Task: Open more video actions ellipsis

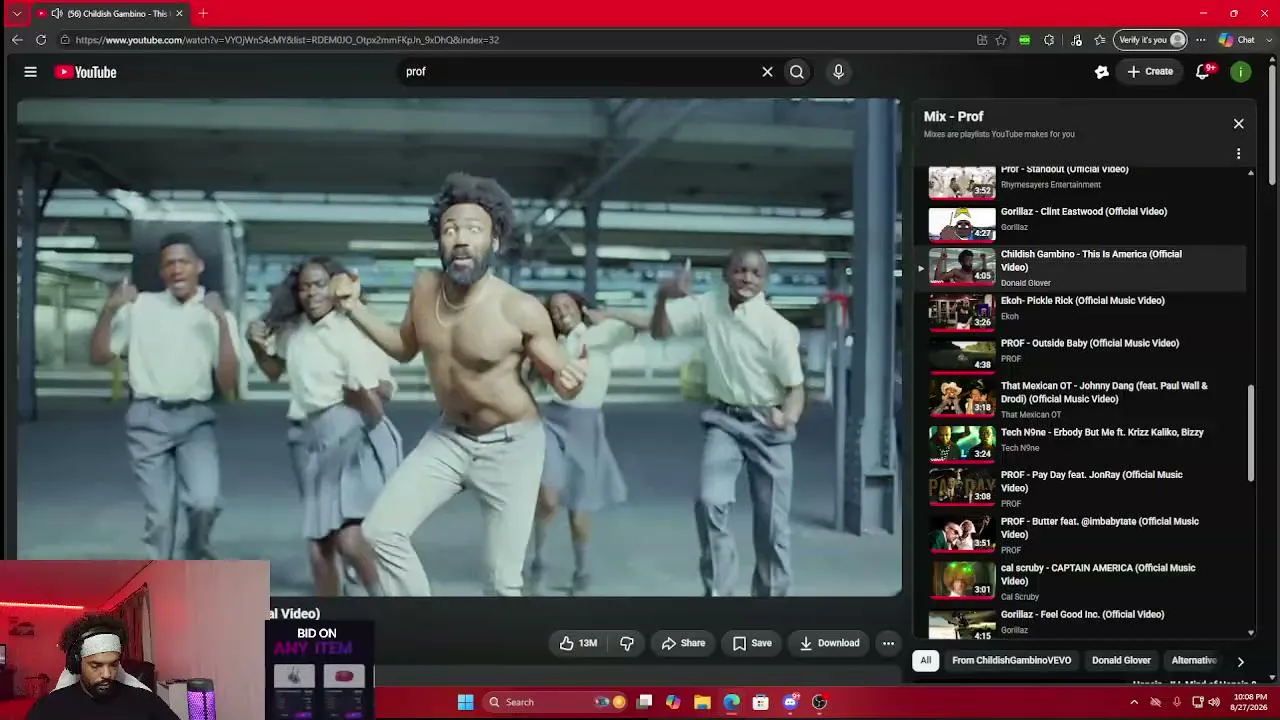Action: click(x=888, y=643)
